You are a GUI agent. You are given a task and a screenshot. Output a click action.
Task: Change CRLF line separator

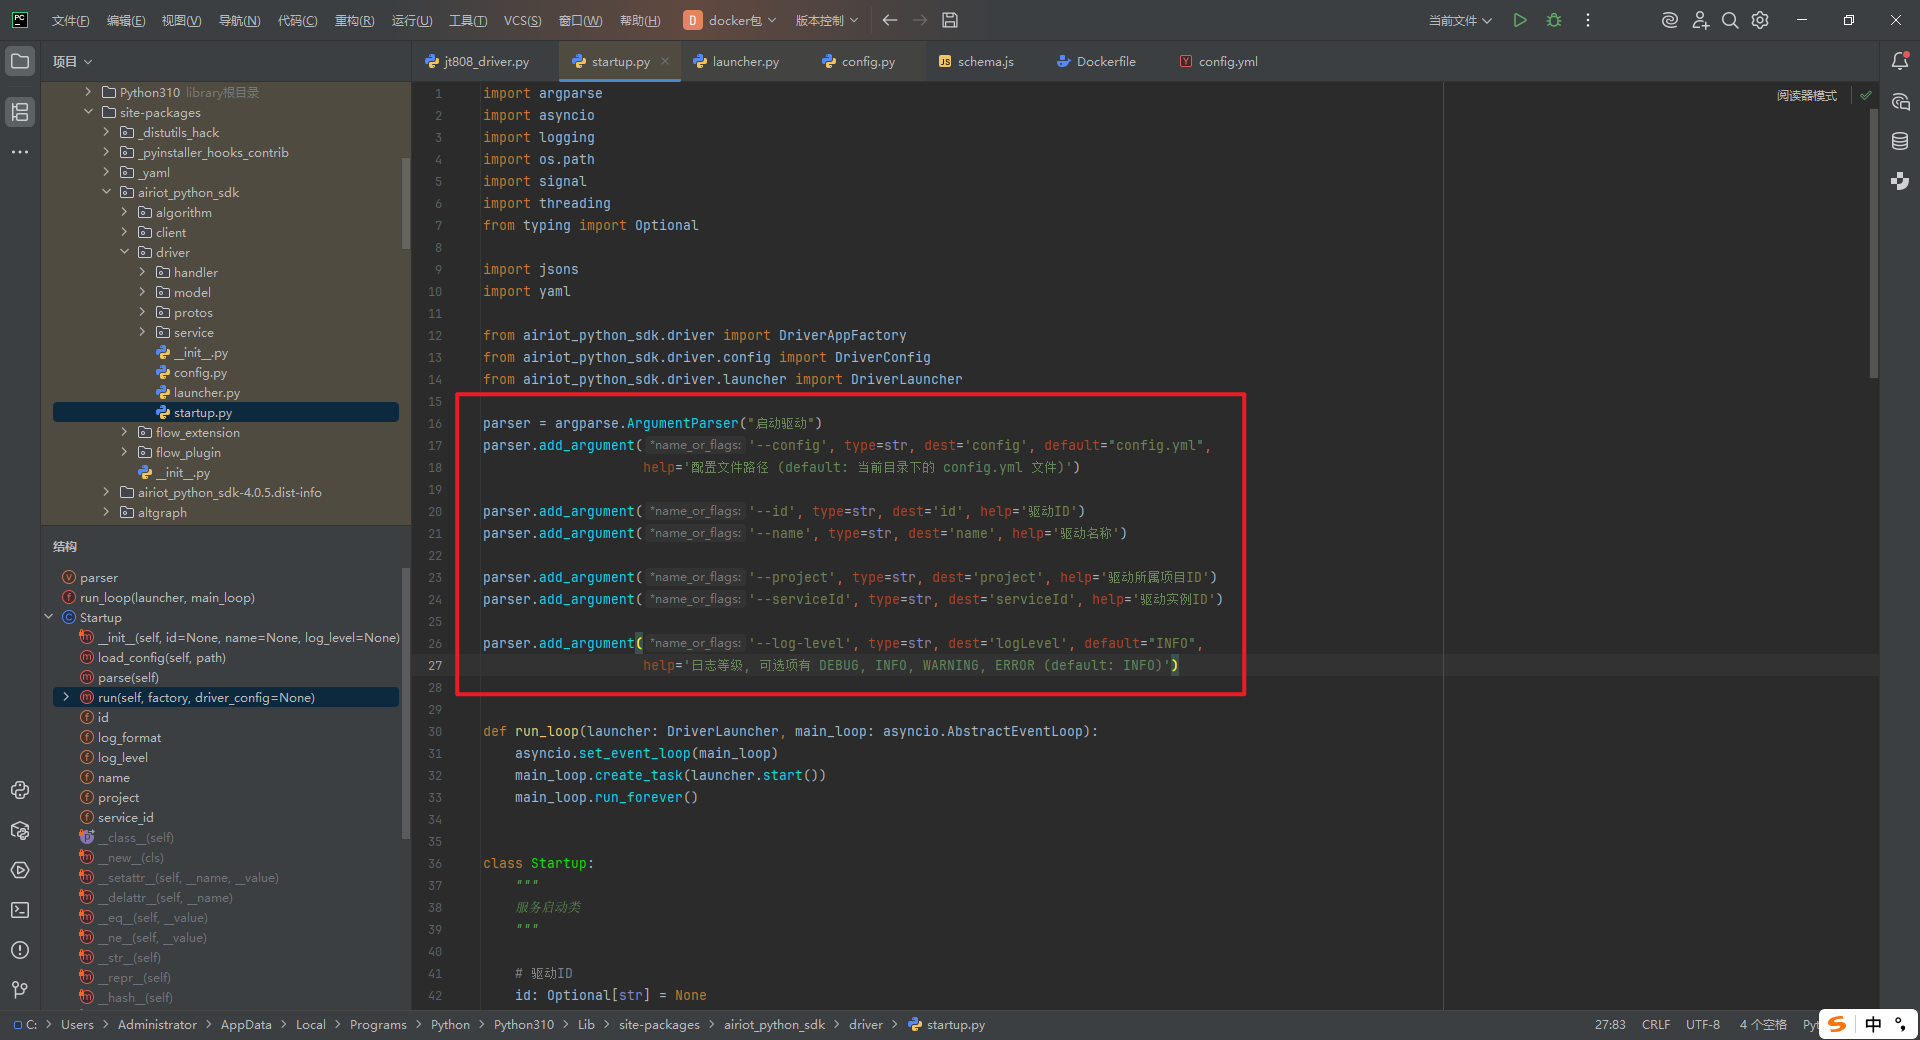coord(1656,1024)
